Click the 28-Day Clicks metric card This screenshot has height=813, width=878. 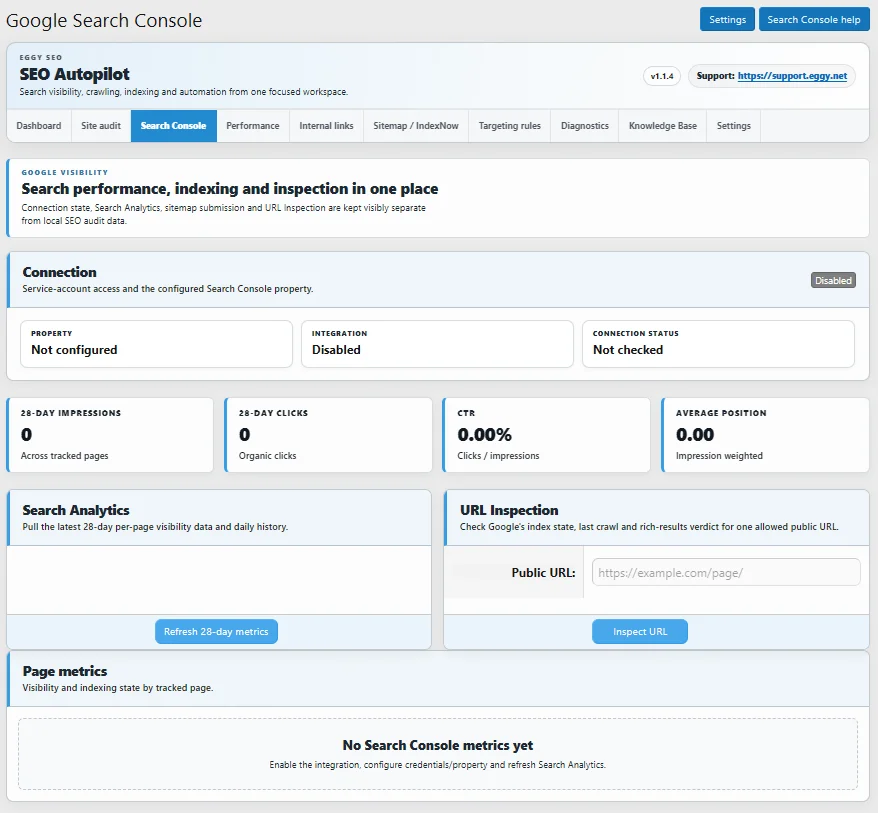[x=328, y=435]
